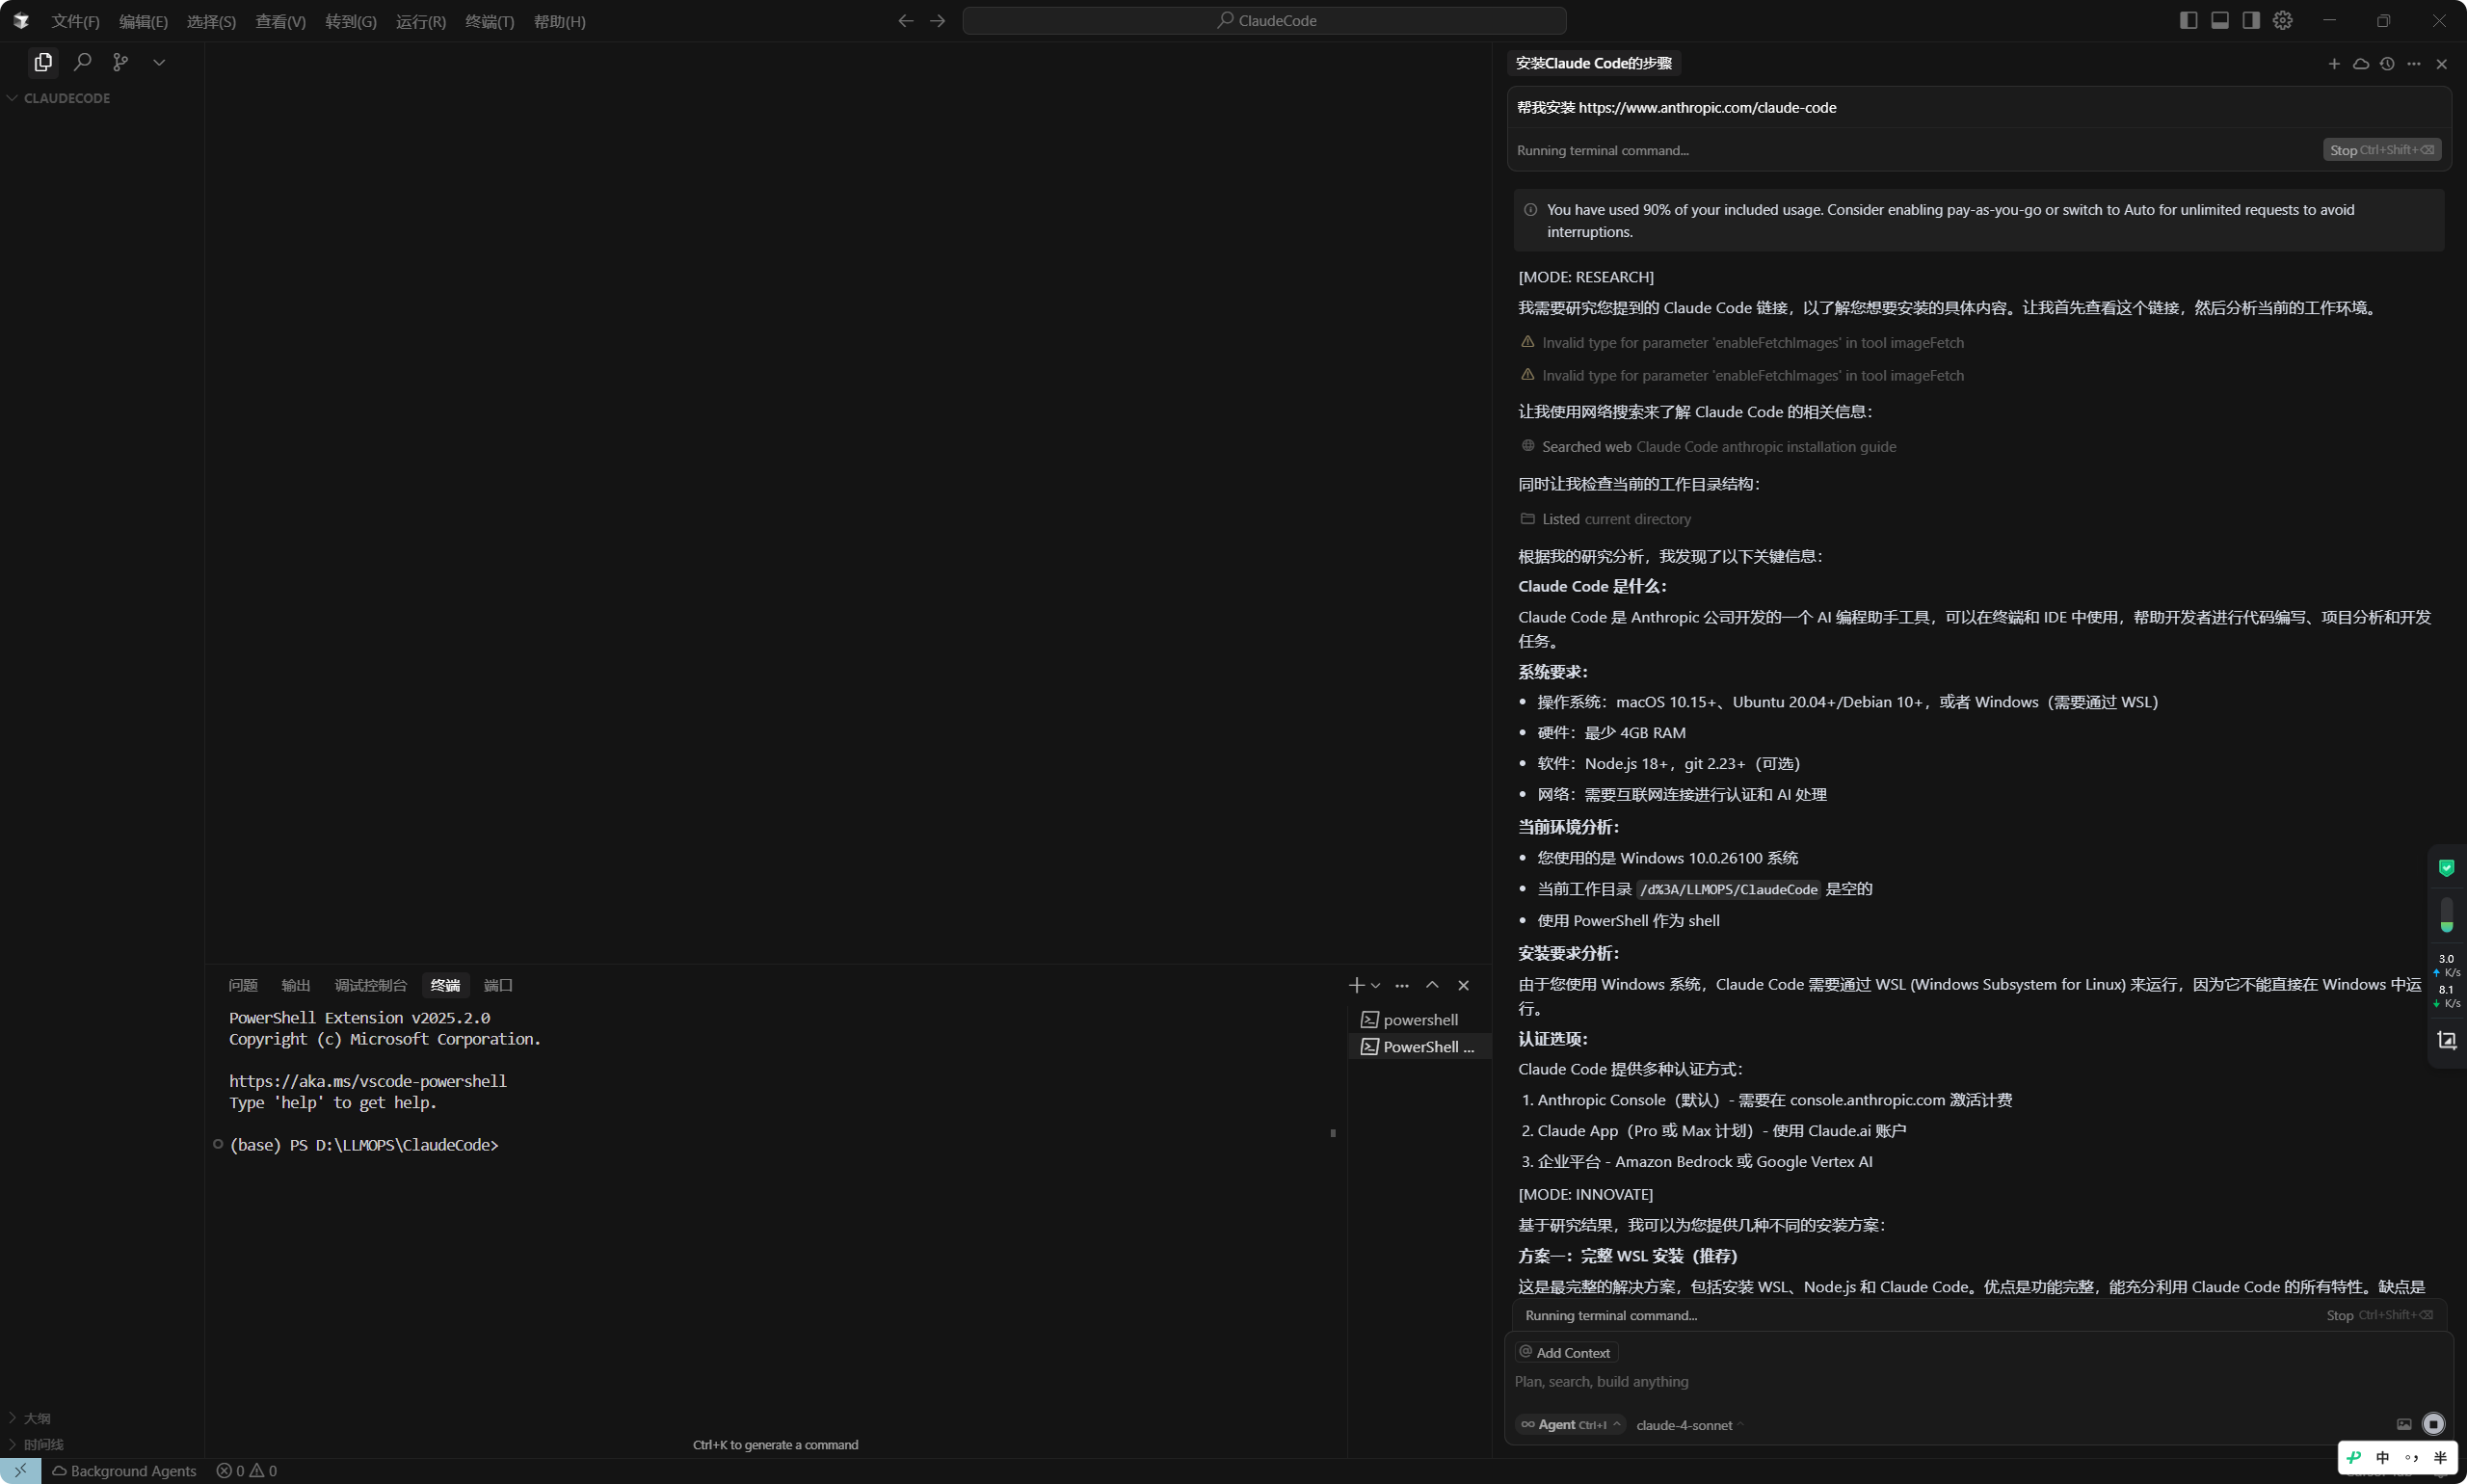Click the Stop button beside Running terminal command
The height and width of the screenshot is (1484, 2467).
pos(2381,150)
